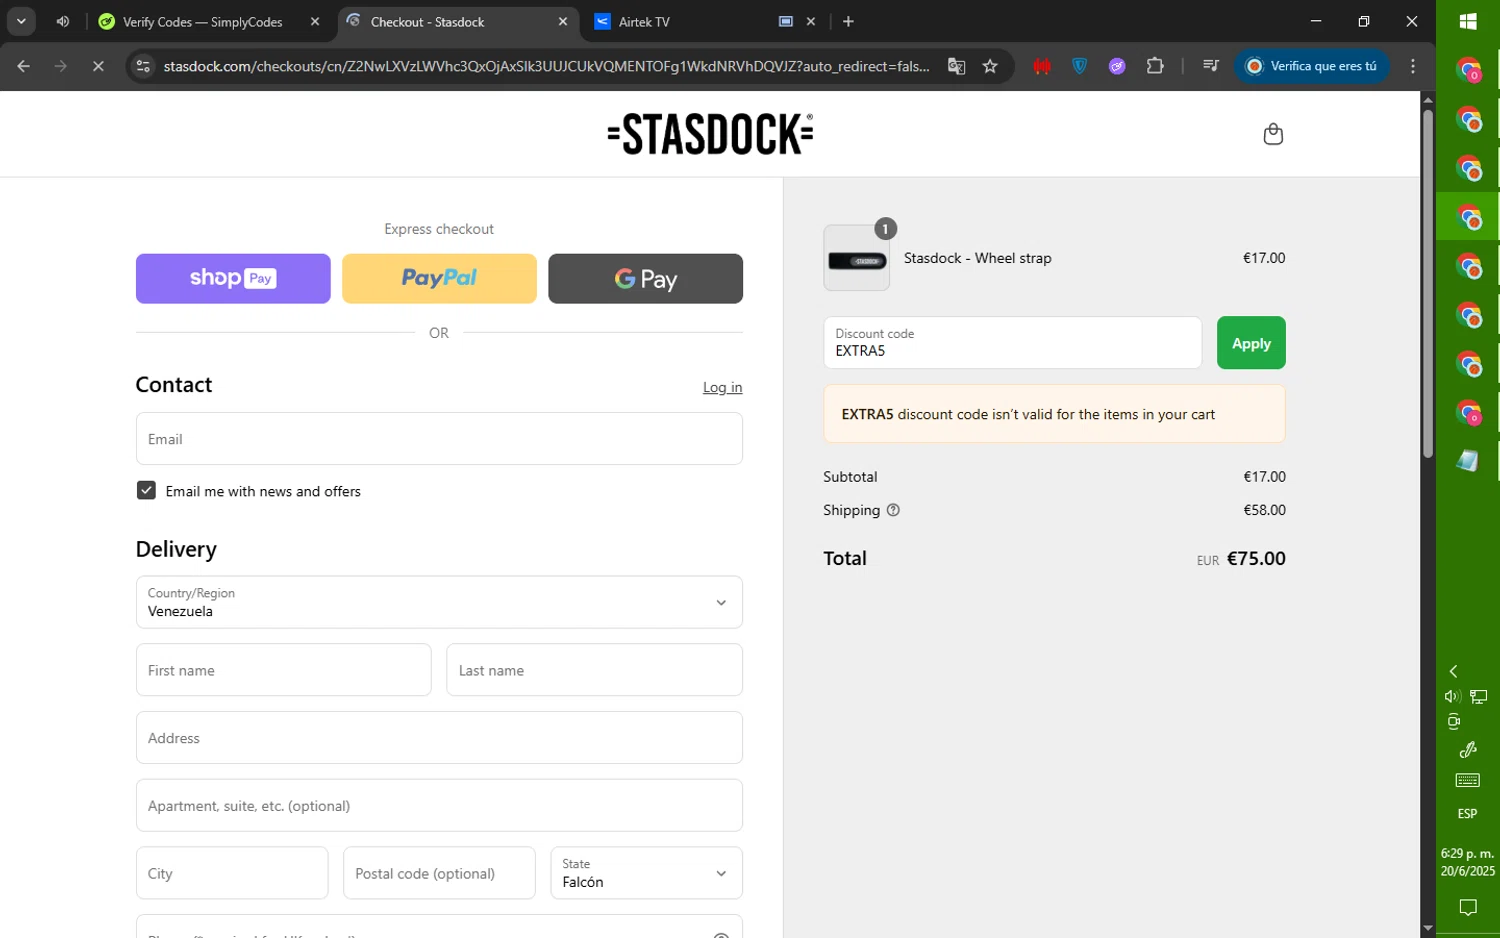Open the media control playlist icon
1500x938 pixels.
1210,66
